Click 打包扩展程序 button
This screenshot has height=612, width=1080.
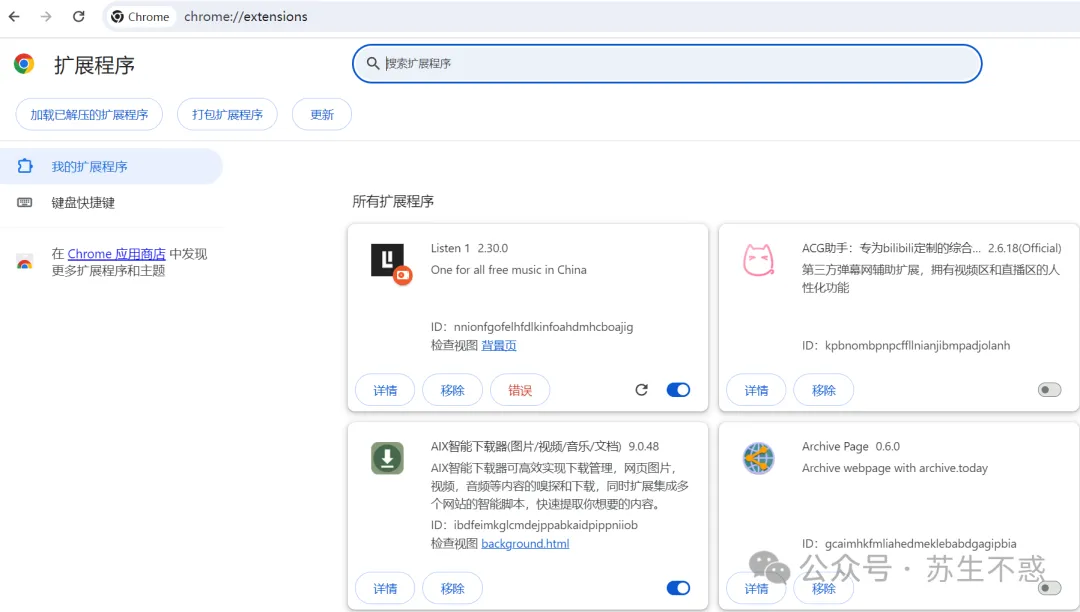[227, 114]
